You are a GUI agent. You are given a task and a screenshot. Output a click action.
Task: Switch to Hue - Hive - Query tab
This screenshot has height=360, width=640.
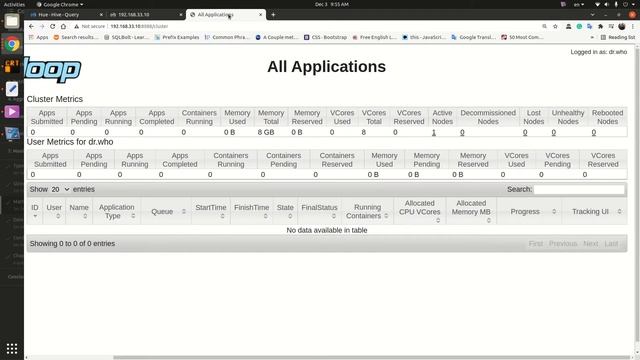[x=65, y=15]
